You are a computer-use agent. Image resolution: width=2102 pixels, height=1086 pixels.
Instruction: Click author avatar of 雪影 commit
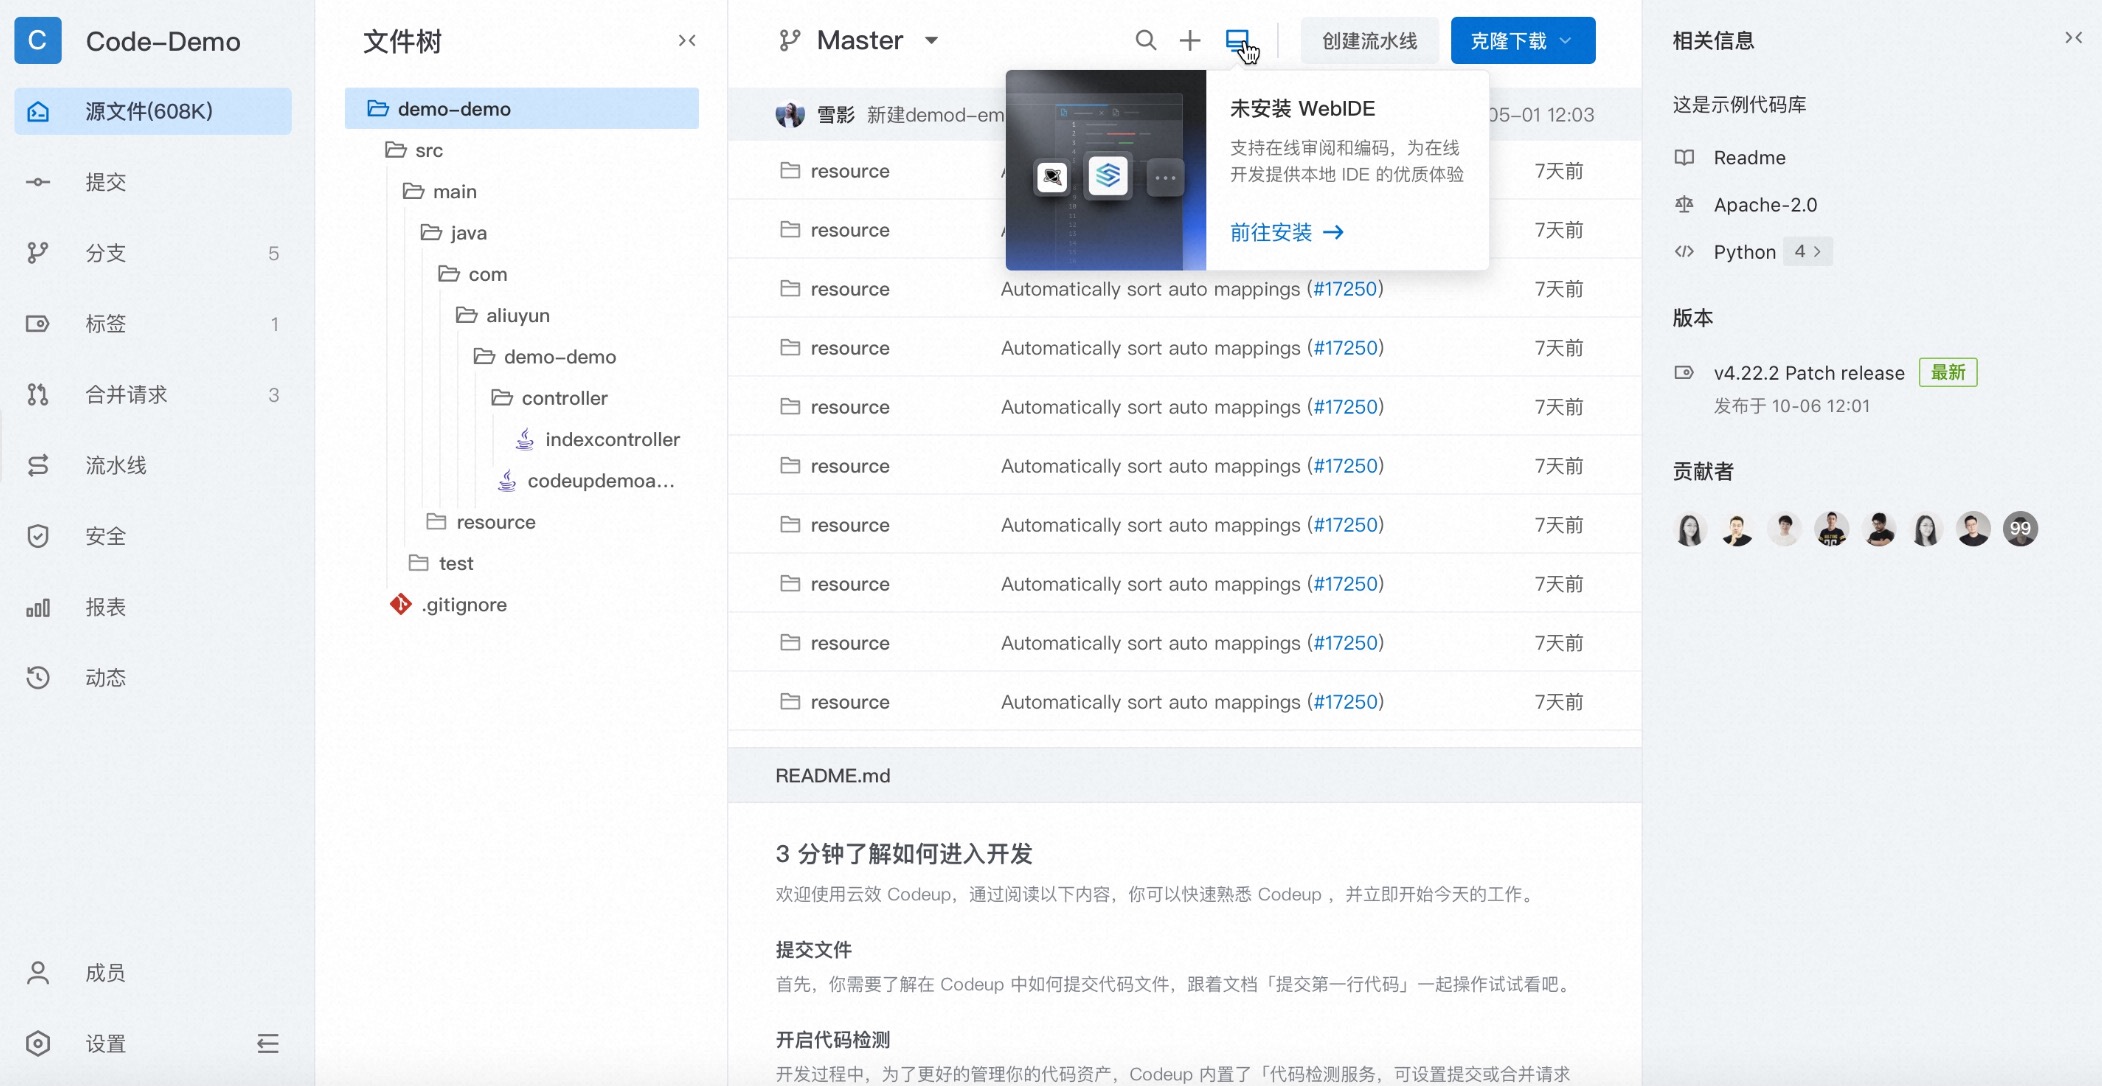790,115
